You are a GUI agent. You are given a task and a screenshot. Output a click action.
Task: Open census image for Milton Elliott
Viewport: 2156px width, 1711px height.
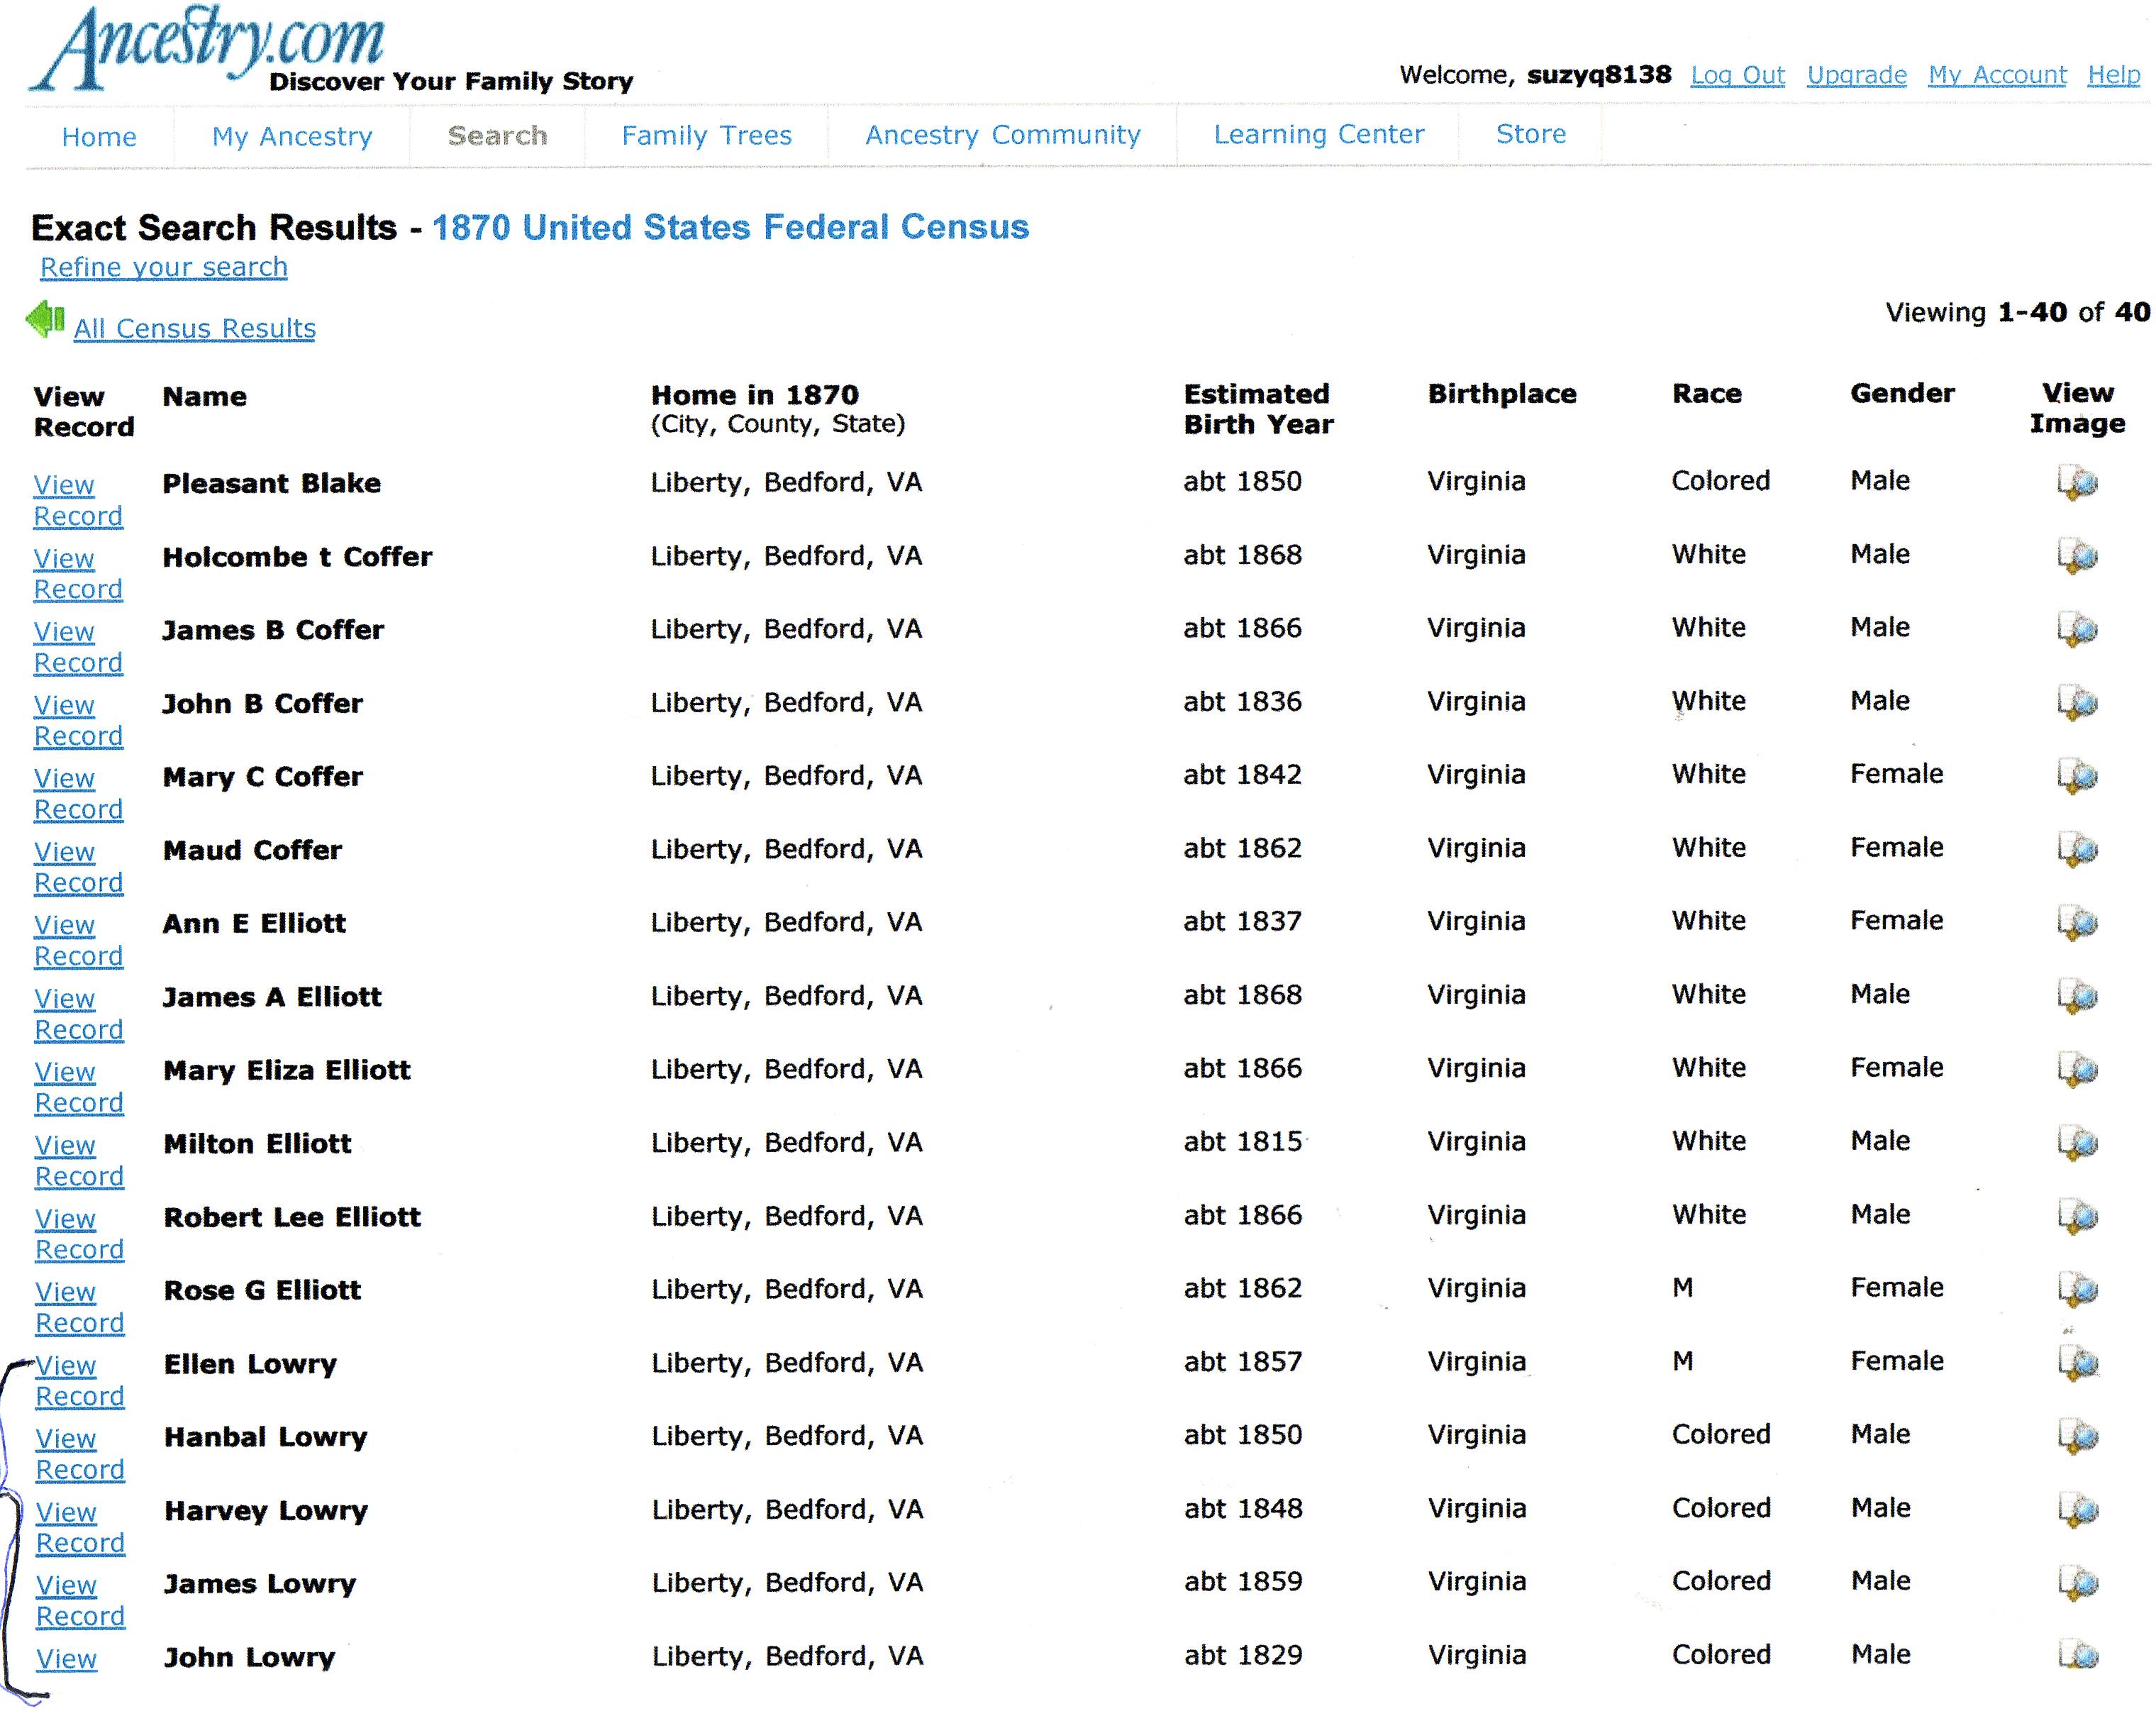click(2077, 1143)
